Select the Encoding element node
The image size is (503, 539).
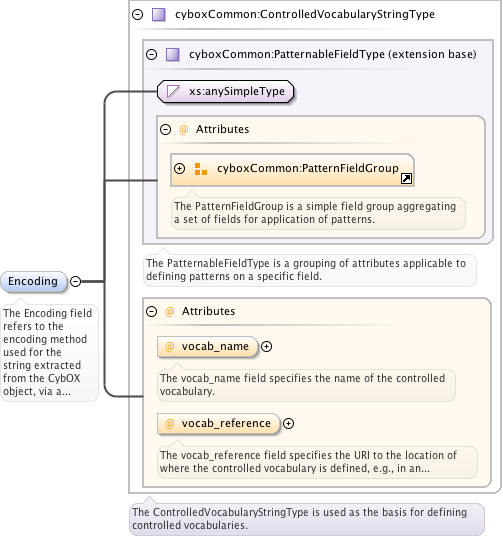pos(33,282)
